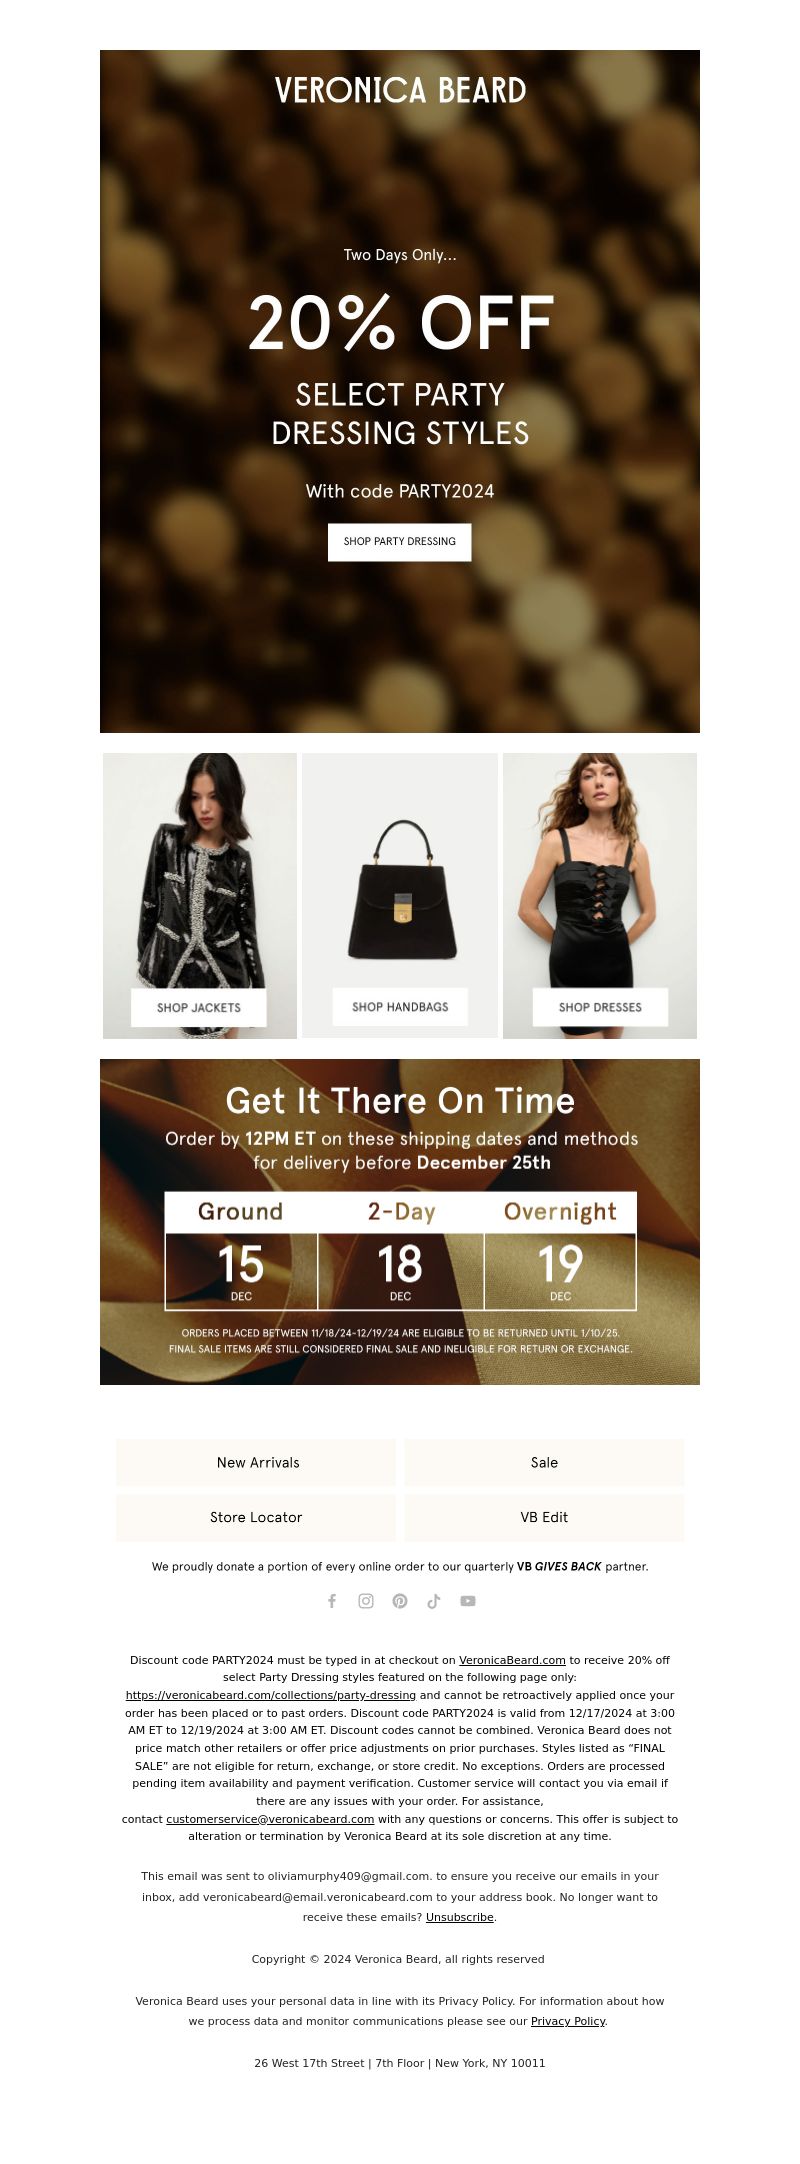Click the Shop Jackets button

199,1007
